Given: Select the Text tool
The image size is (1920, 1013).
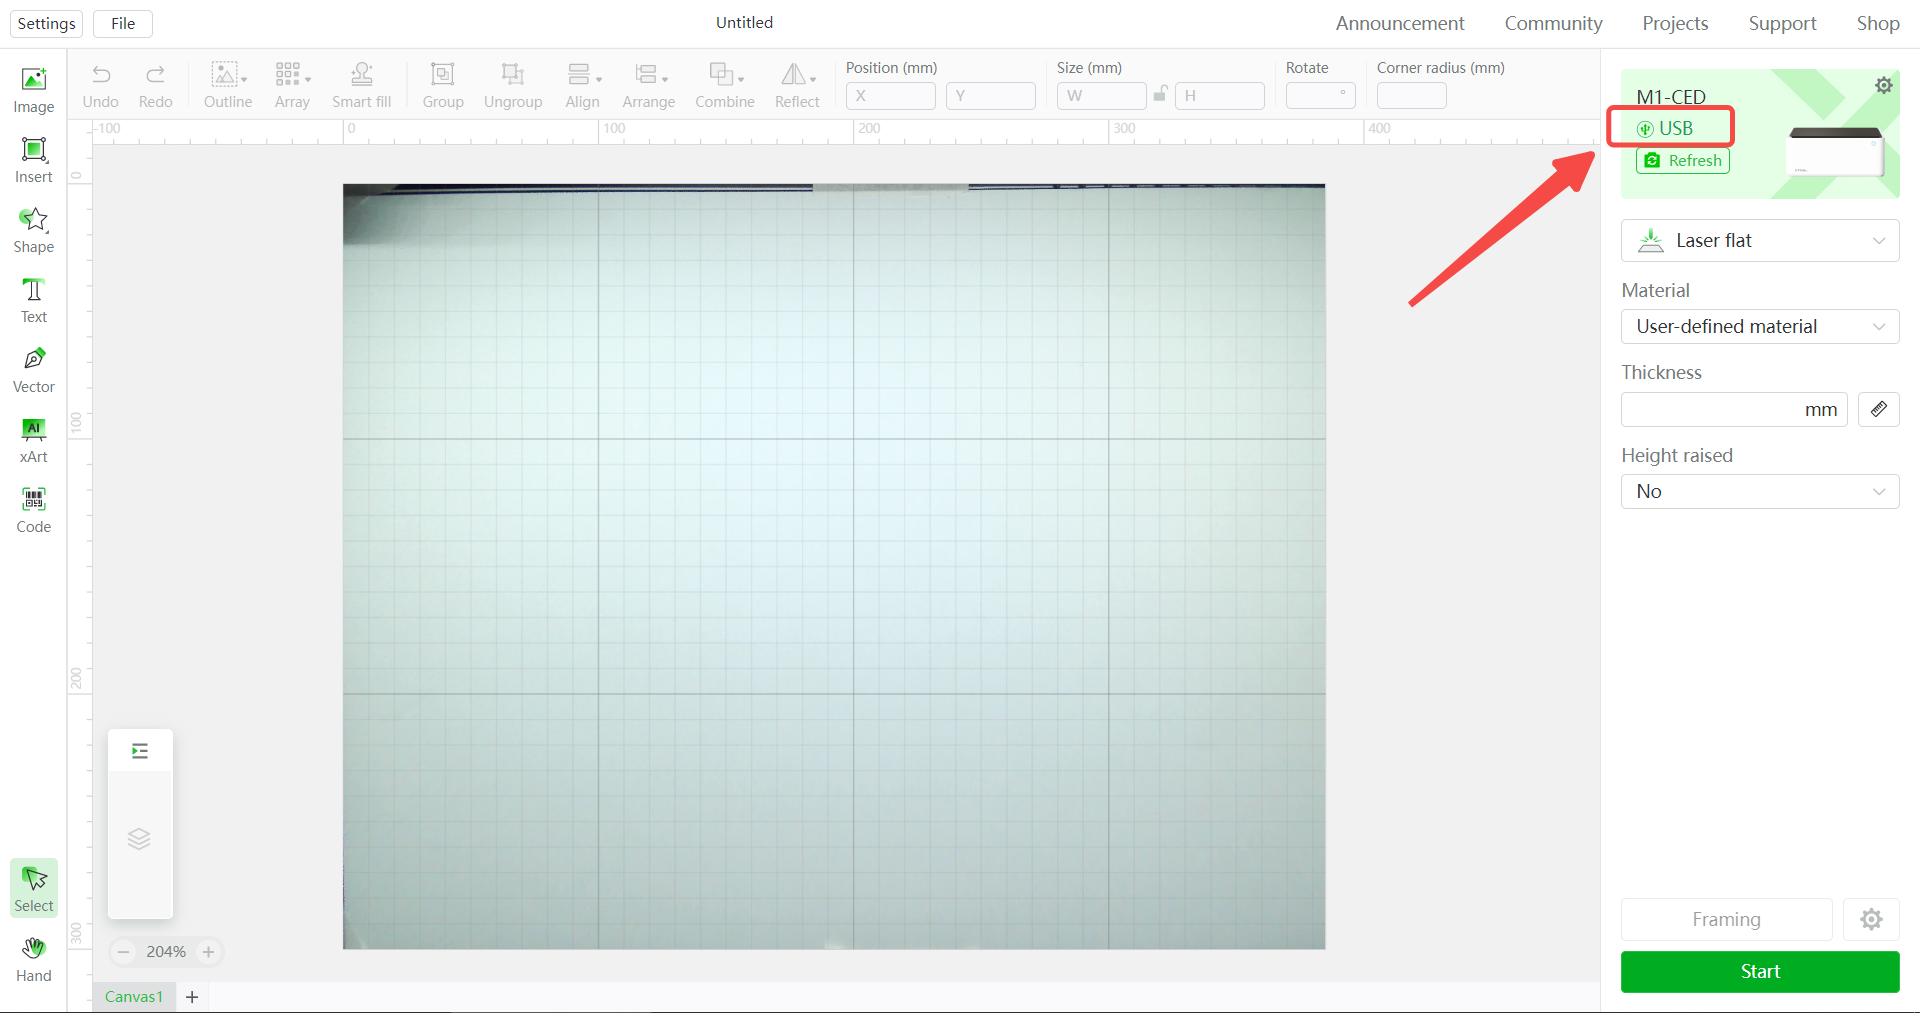Looking at the screenshot, I should click(x=33, y=300).
